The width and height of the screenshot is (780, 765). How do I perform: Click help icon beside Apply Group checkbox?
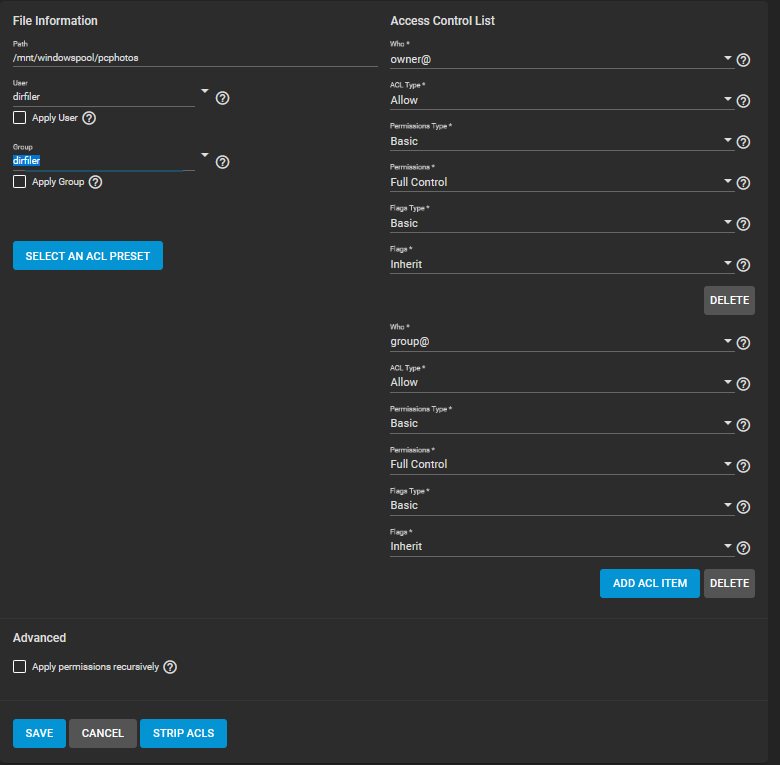(x=95, y=182)
